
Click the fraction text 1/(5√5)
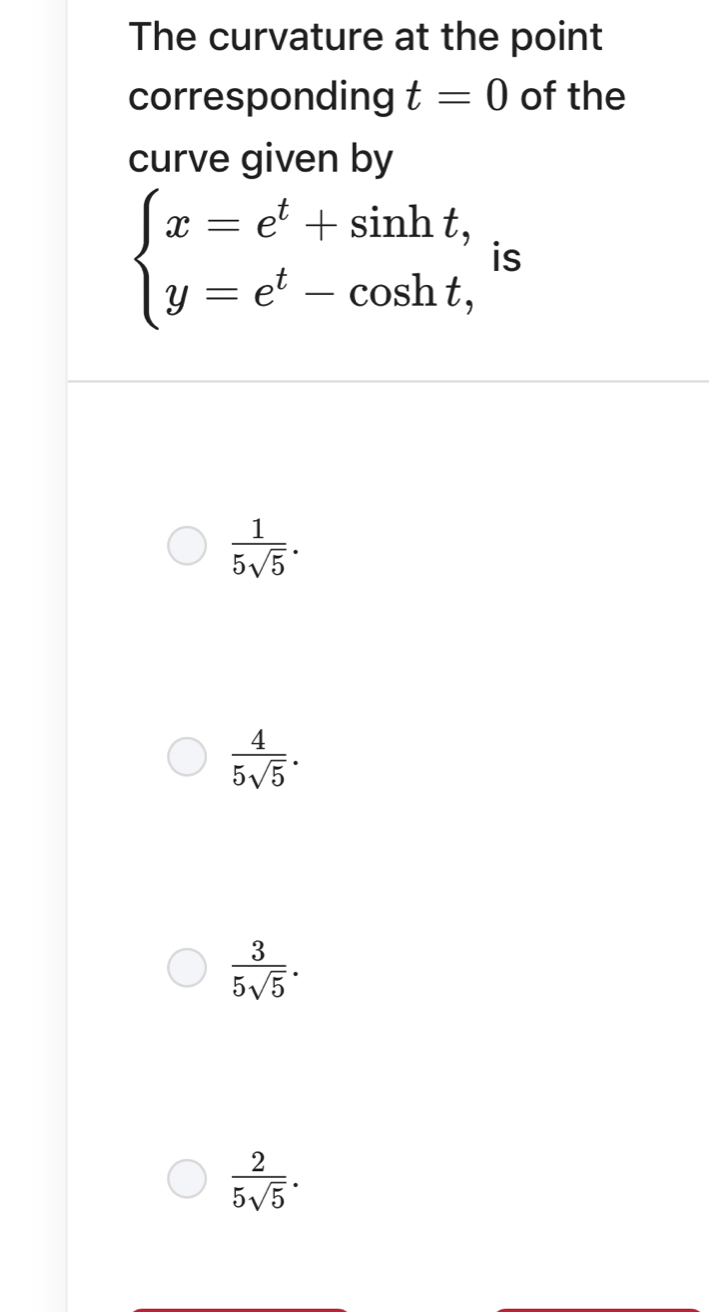(258, 548)
